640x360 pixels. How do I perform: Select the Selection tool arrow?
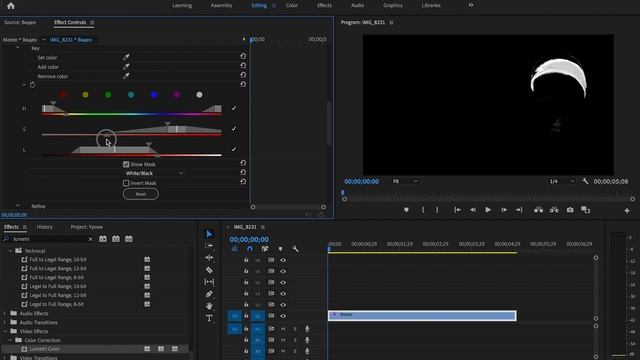209,234
